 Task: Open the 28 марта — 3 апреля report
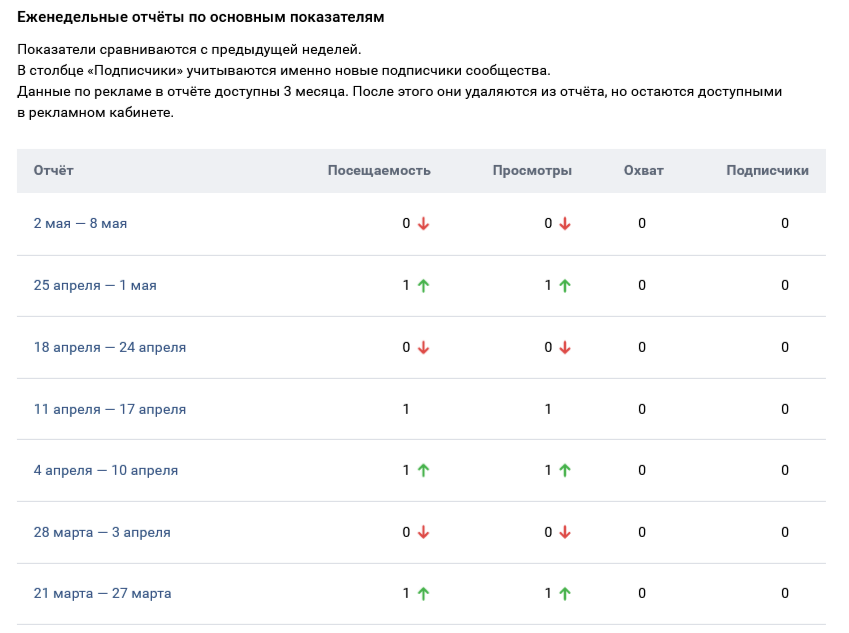(x=102, y=532)
